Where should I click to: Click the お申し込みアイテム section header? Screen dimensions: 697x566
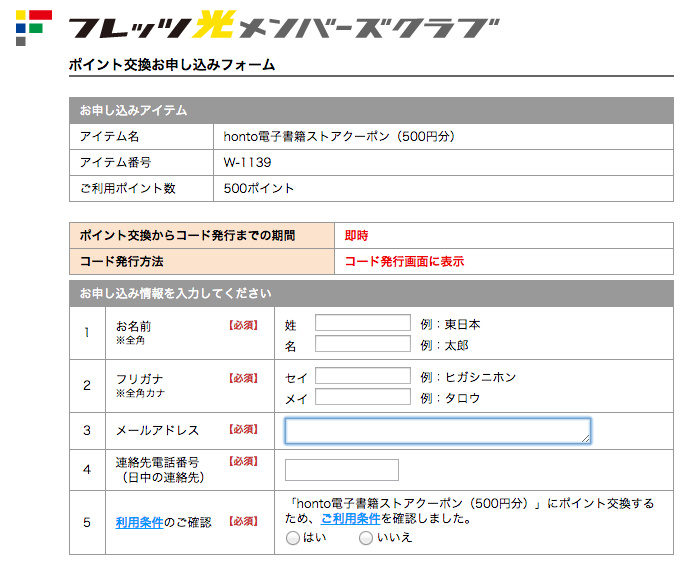coord(371,110)
